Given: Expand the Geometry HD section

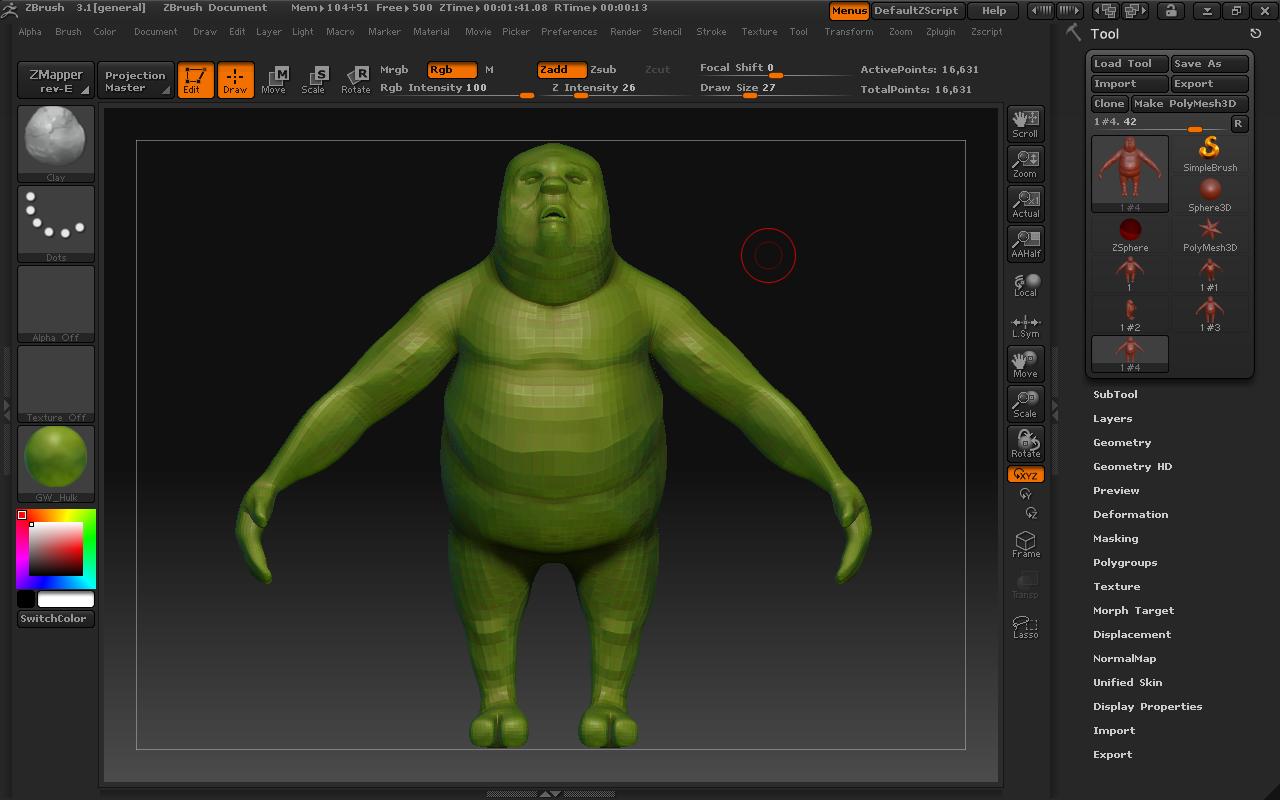Looking at the screenshot, I should [1132, 466].
